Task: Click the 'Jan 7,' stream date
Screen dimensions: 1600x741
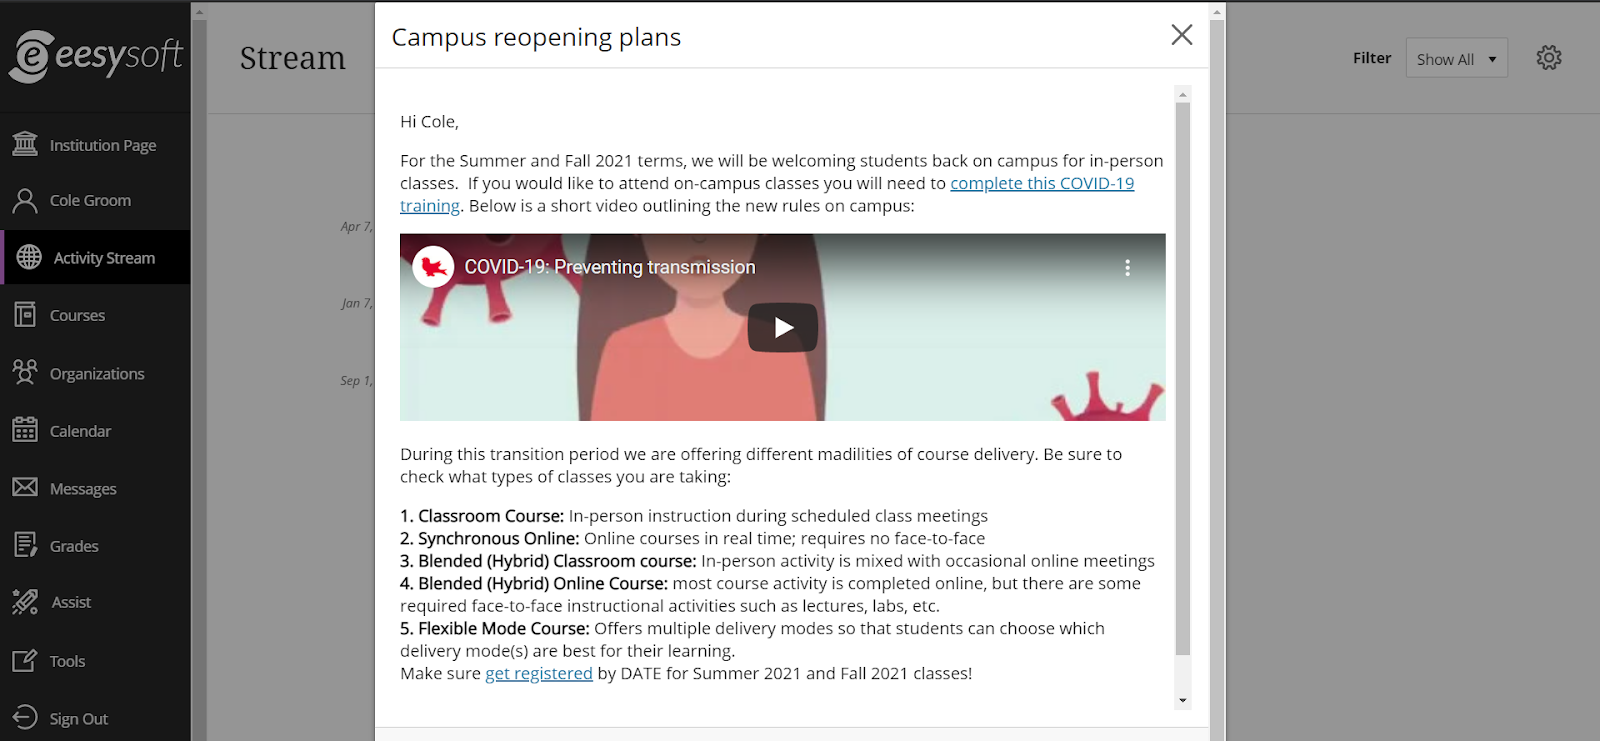Action: 356,303
